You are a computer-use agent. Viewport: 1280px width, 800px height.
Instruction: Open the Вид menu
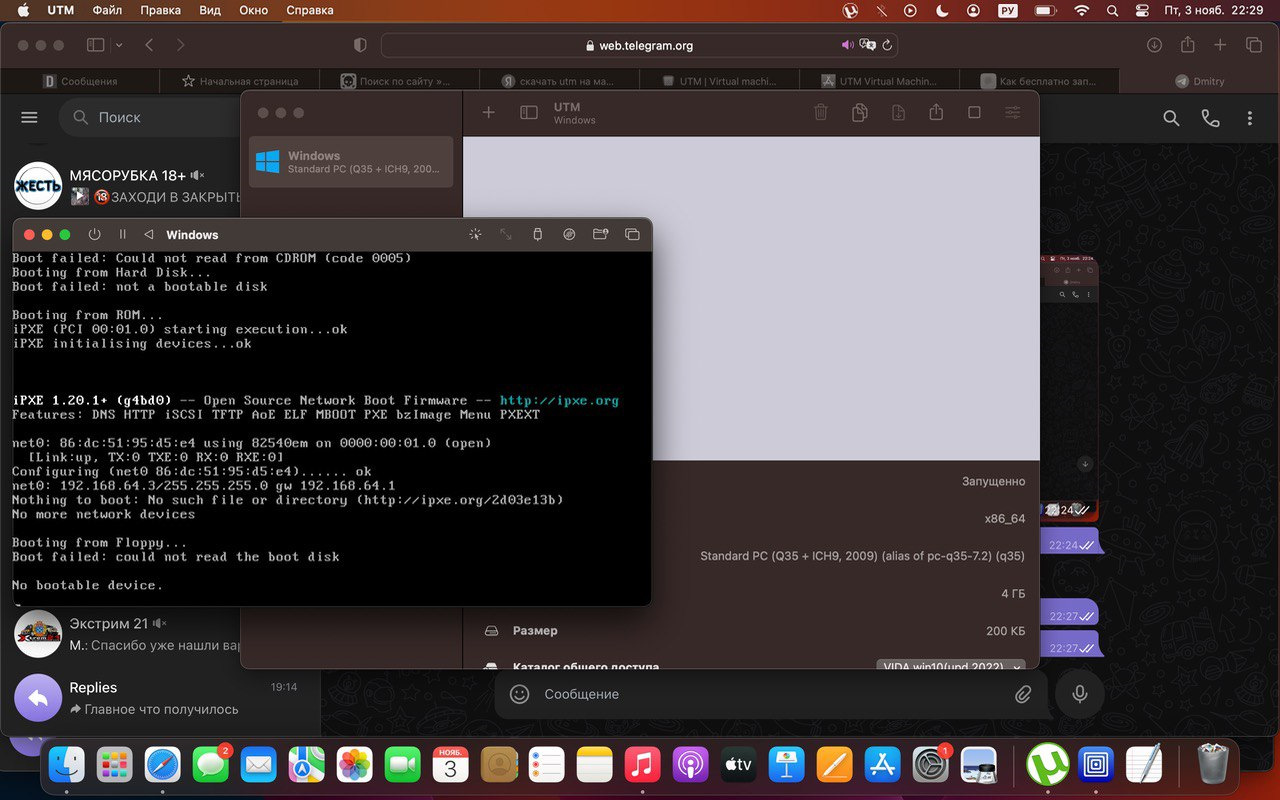pyautogui.click(x=210, y=11)
